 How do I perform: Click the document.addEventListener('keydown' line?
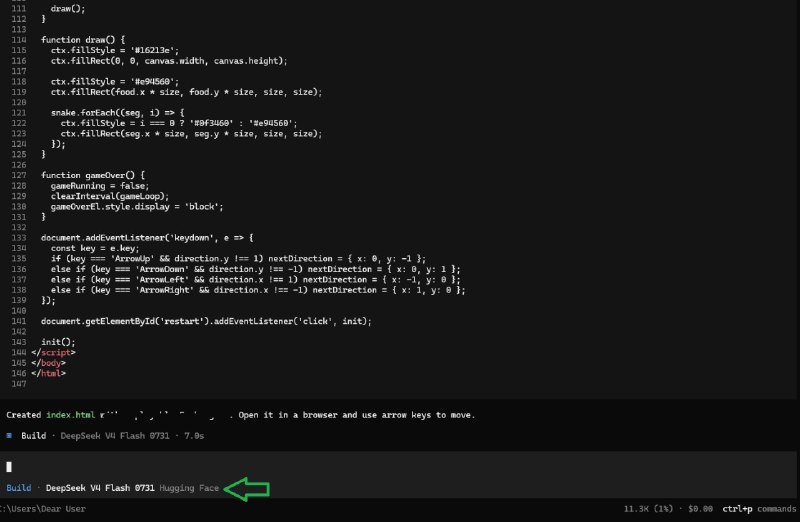tap(147, 238)
